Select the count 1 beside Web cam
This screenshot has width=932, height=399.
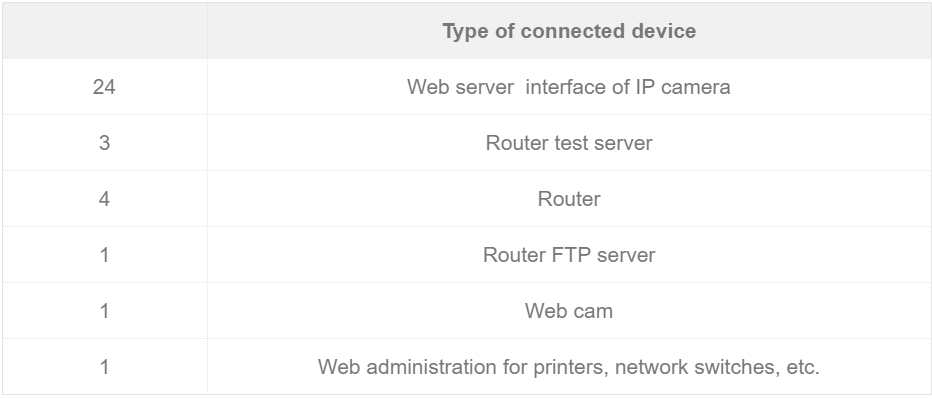click(105, 310)
